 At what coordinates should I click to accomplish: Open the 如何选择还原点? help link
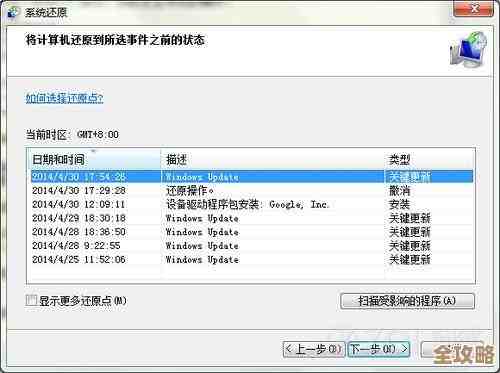(x=65, y=98)
